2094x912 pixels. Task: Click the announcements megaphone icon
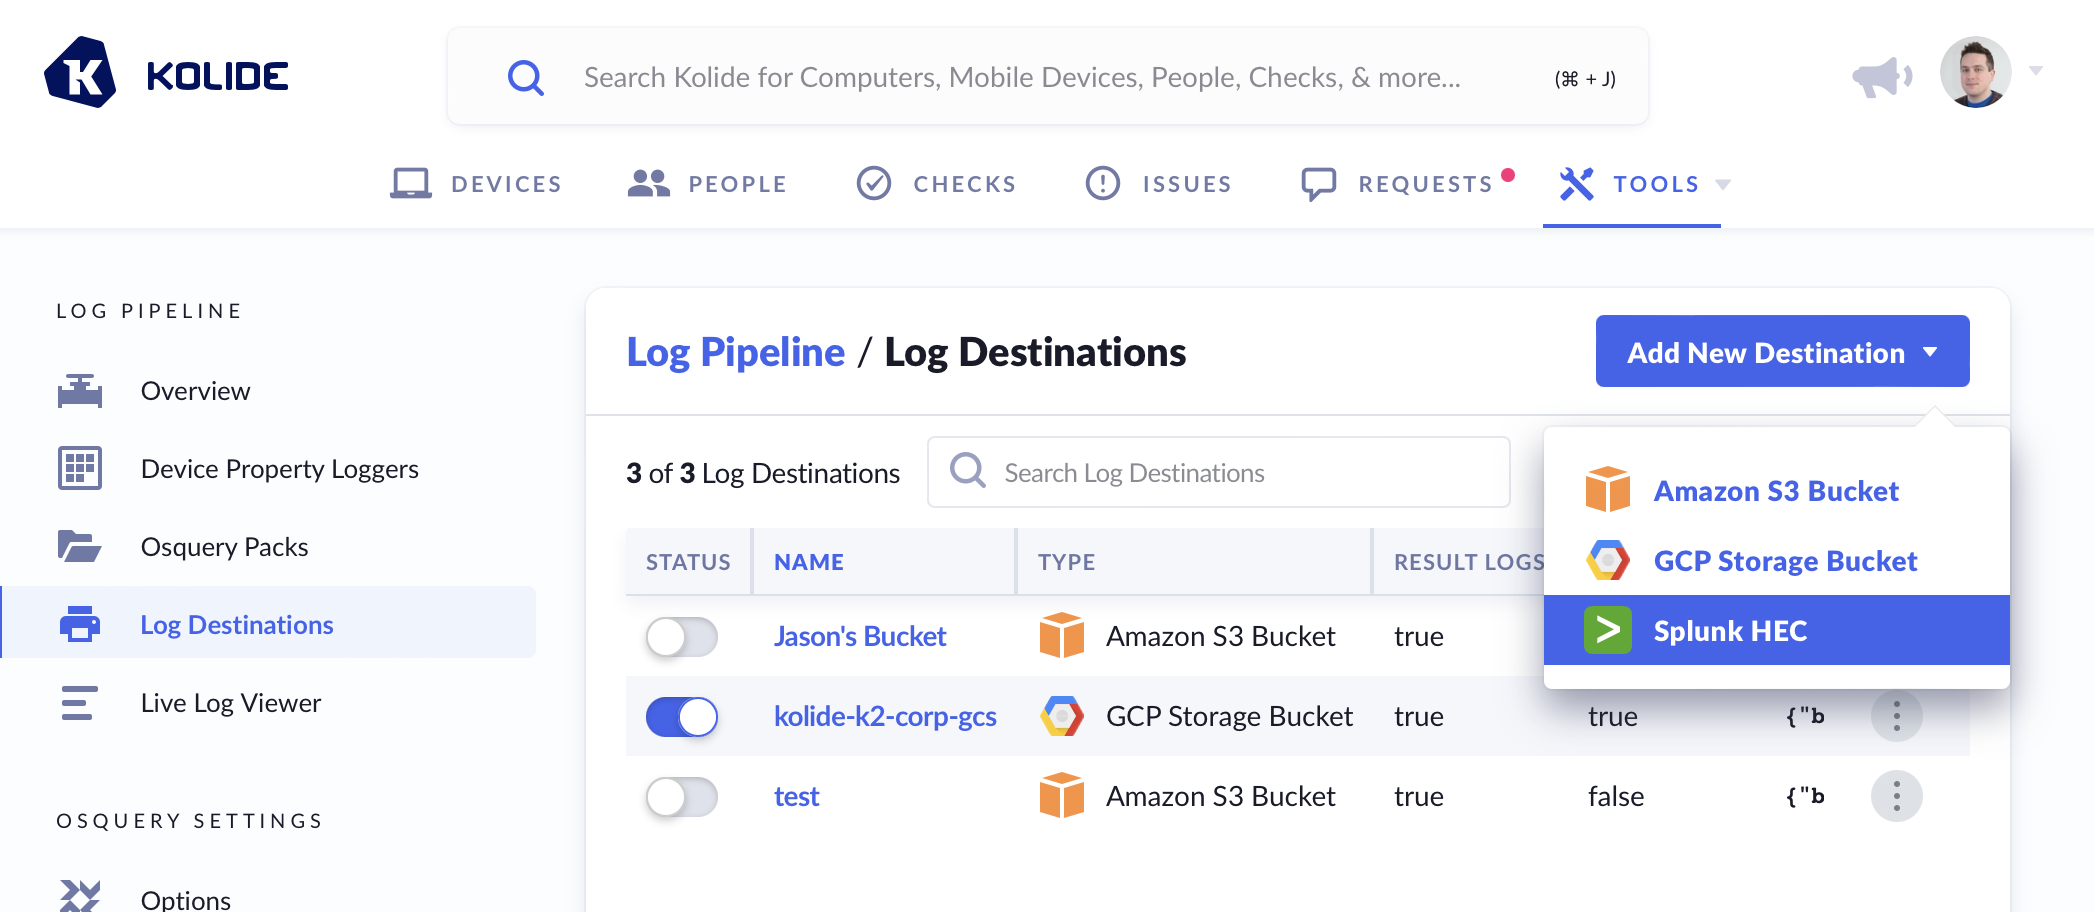(x=1881, y=76)
